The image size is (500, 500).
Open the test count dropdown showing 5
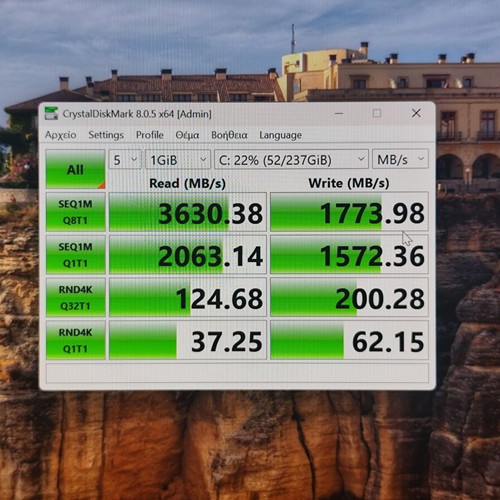tap(125, 160)
